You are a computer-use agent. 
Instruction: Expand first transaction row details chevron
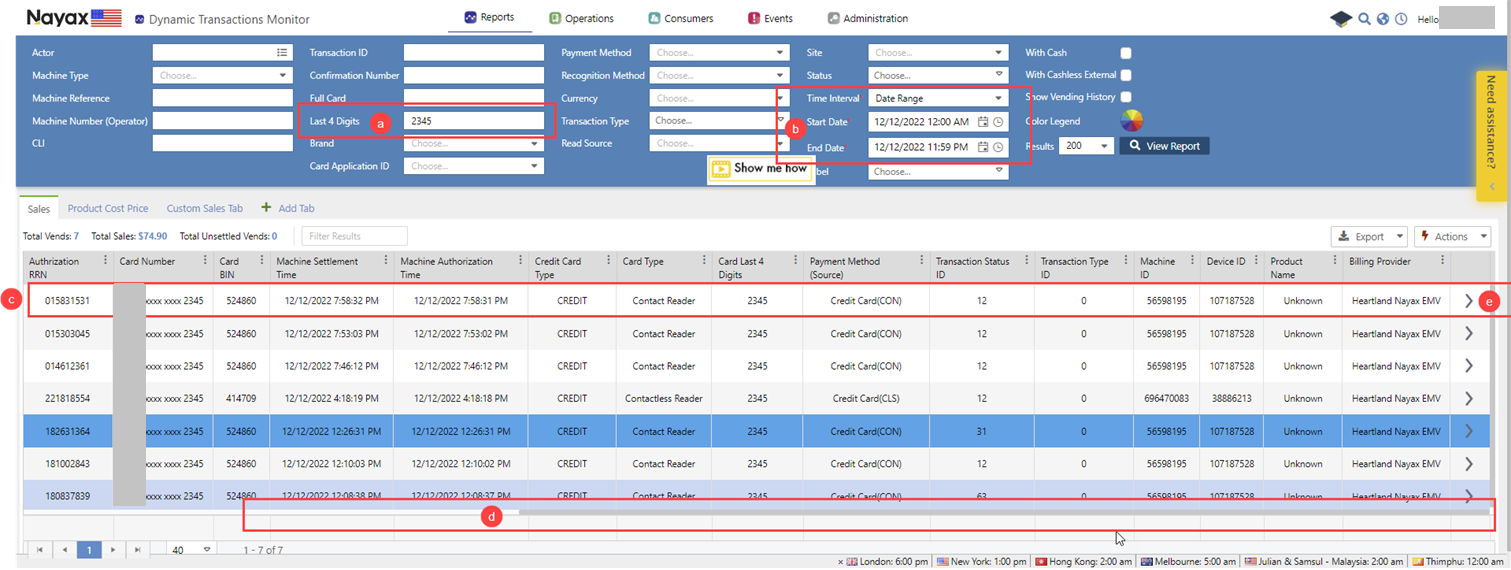[x=1468, y=301]
